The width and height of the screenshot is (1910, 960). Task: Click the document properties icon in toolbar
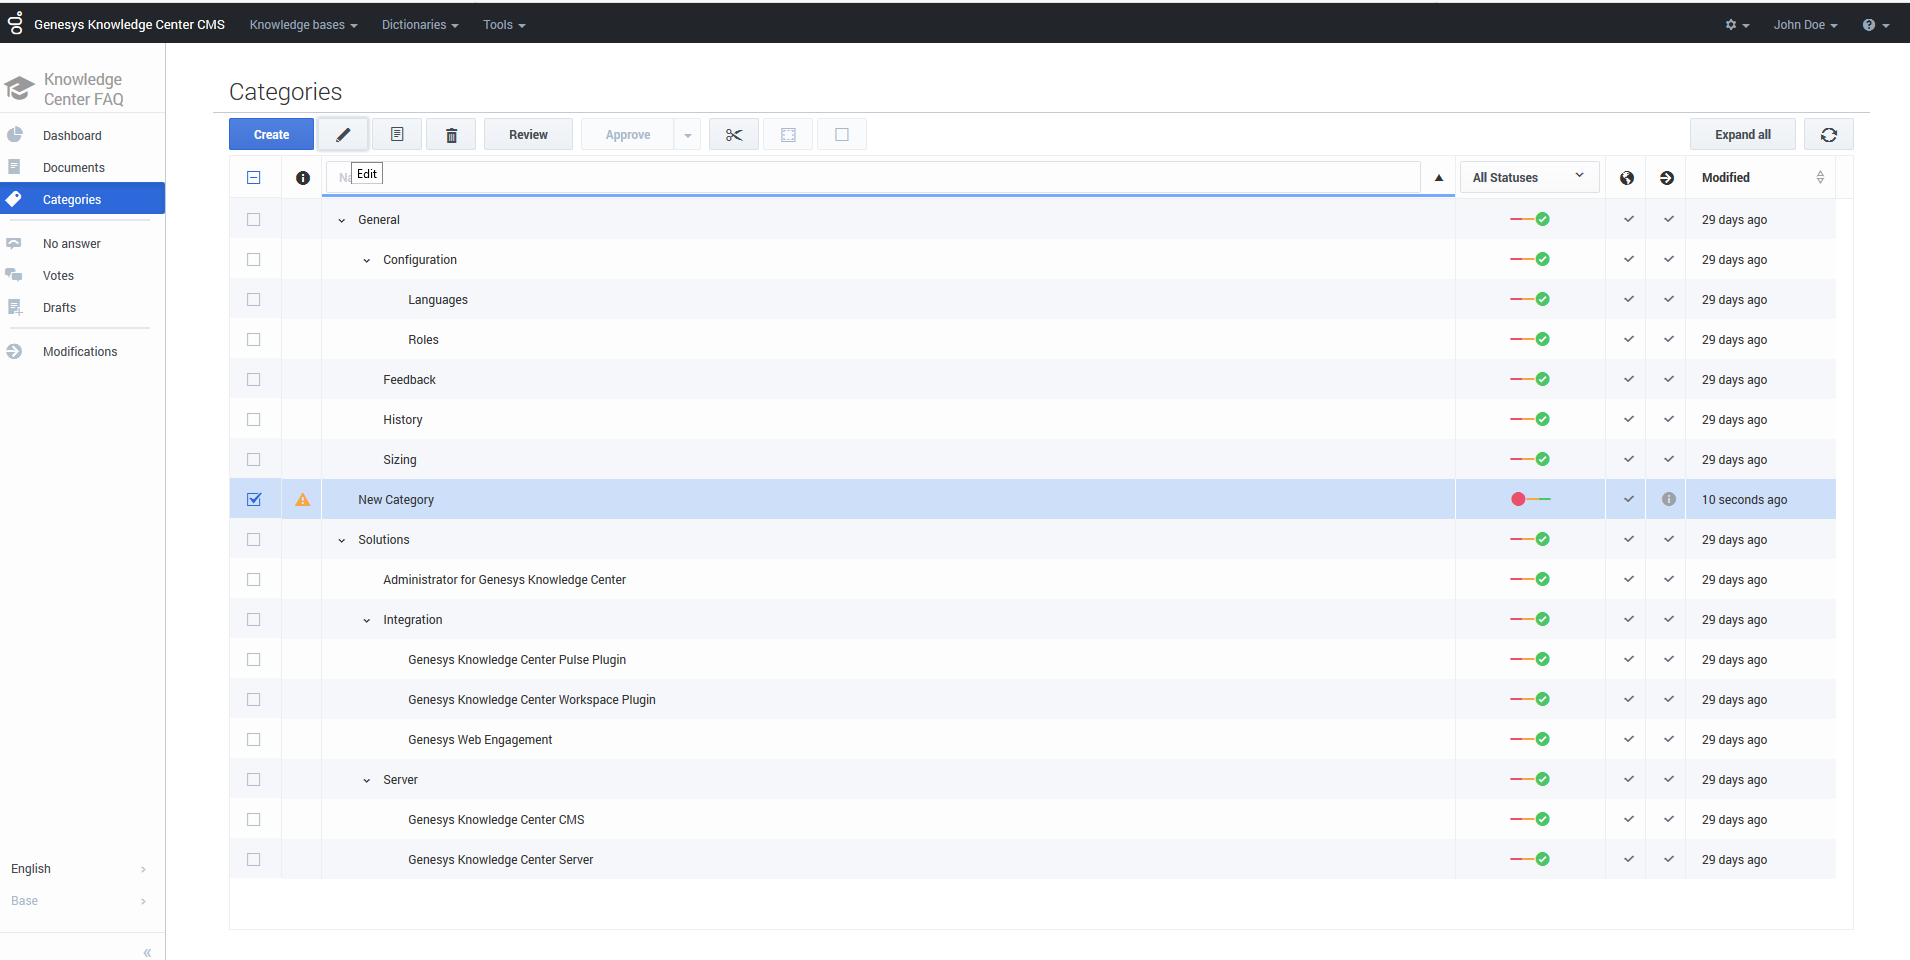click(397, 135)
